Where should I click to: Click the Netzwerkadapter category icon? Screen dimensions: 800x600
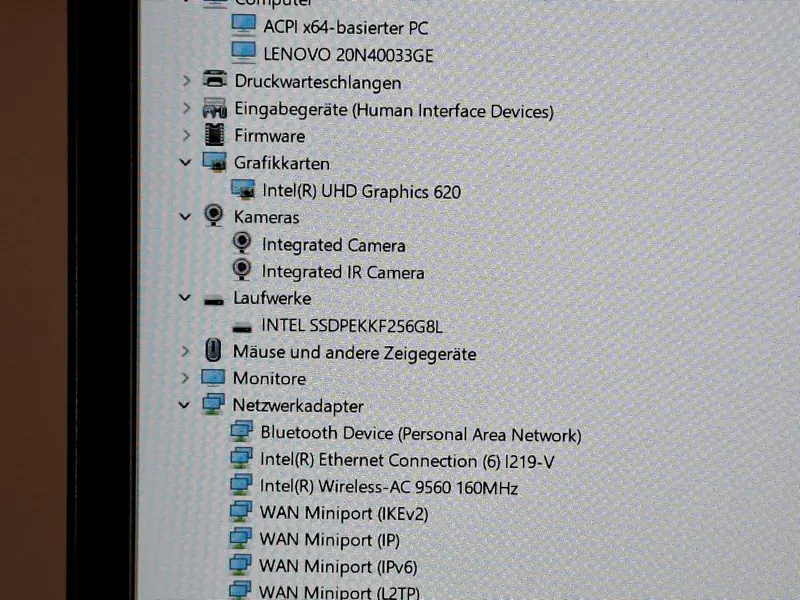213,404
